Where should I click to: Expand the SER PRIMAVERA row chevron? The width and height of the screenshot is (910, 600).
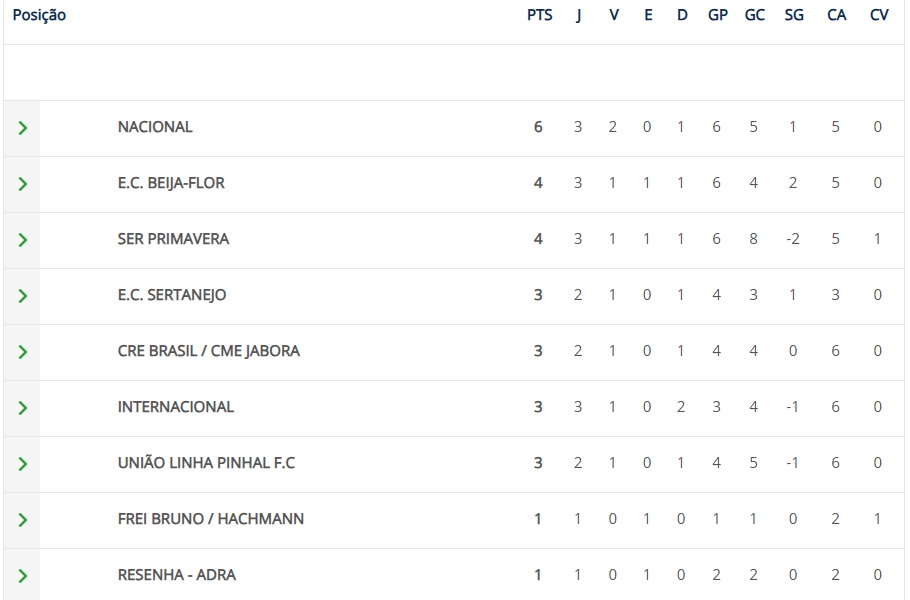(x=23, y=240)
